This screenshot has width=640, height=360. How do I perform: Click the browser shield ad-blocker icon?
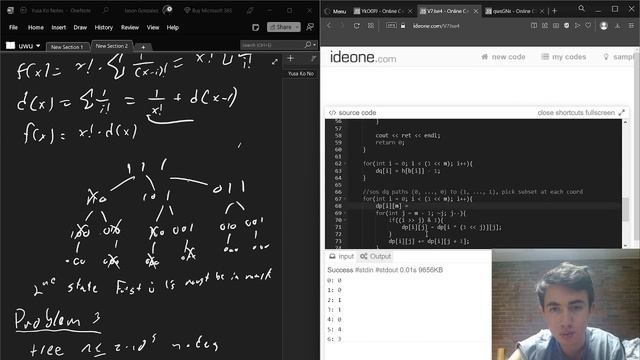[567, 26]
